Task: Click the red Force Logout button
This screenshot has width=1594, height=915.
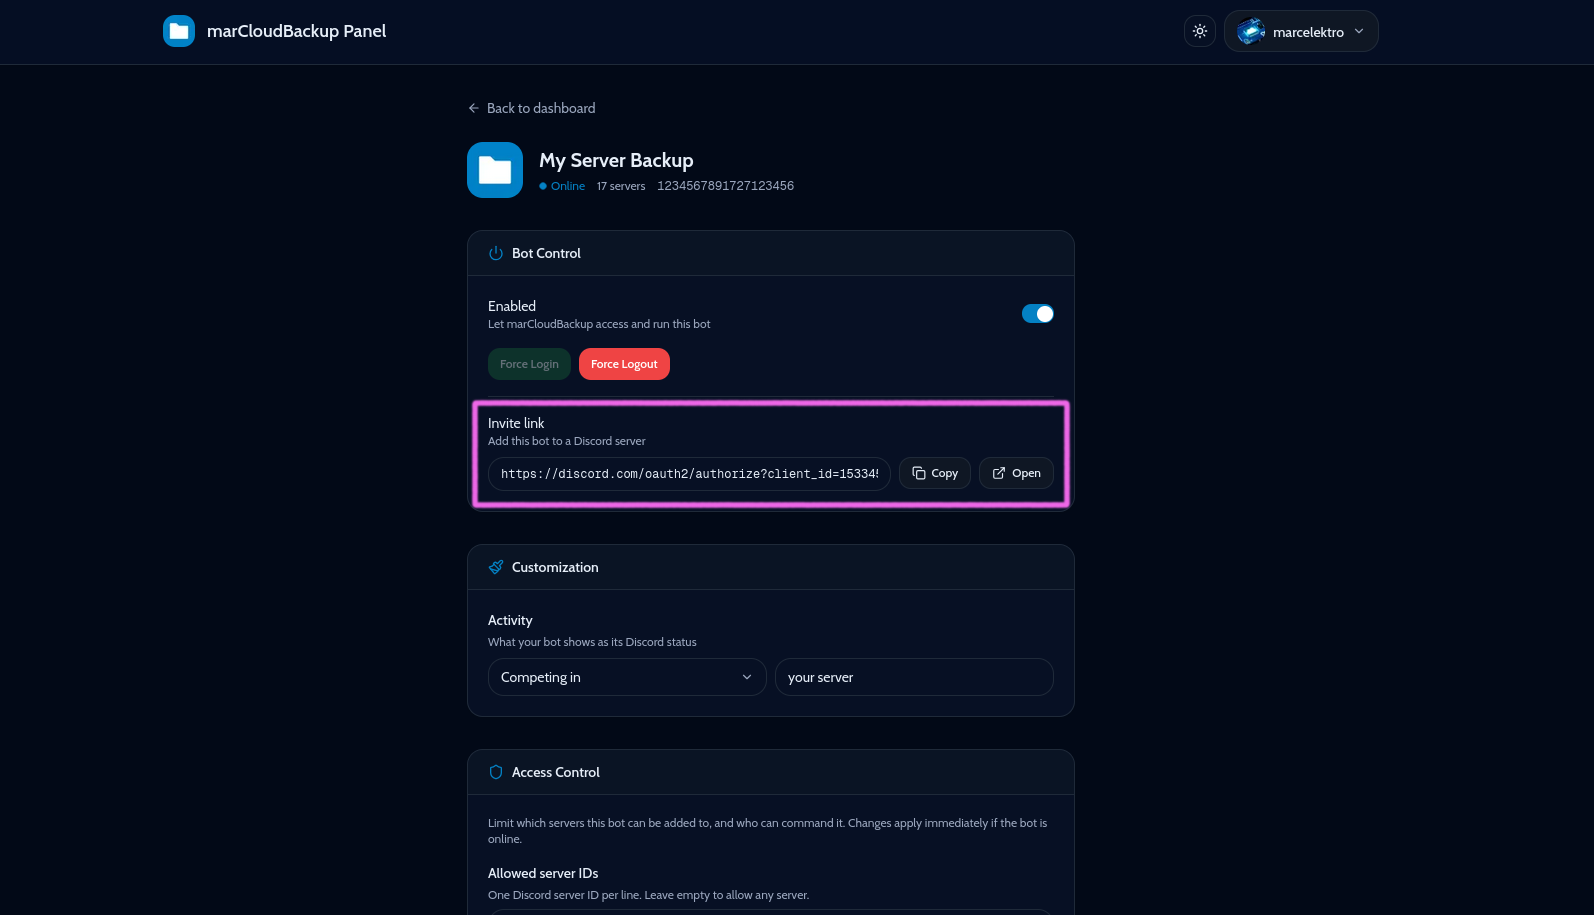Action: coord(624,364)
